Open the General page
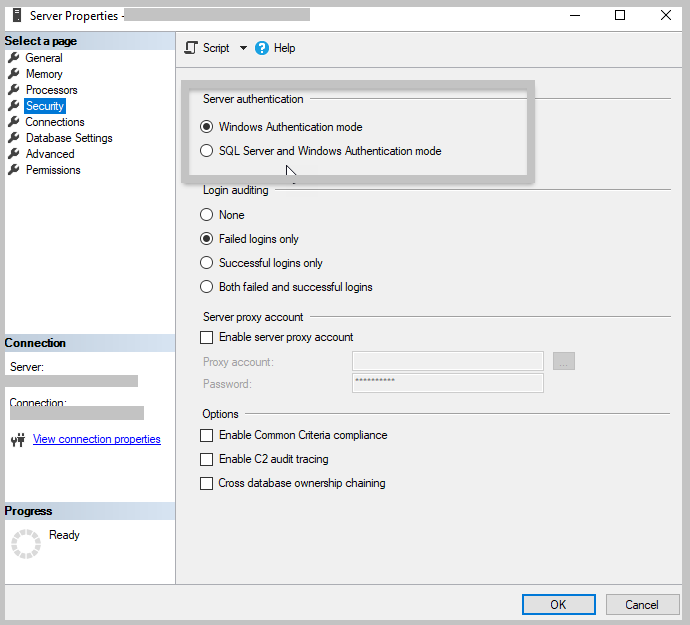This screenshot has height=625, width=690. [43, 58]
